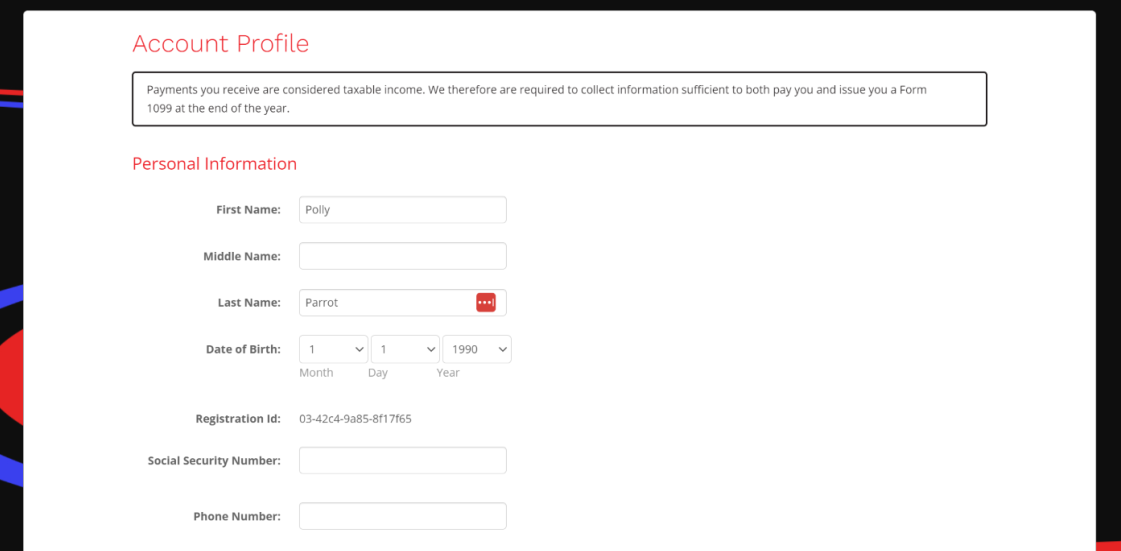The height and width of the screenshot is (551, 1121).
Task: Click the Phone Number label
Action: point(237,516)
